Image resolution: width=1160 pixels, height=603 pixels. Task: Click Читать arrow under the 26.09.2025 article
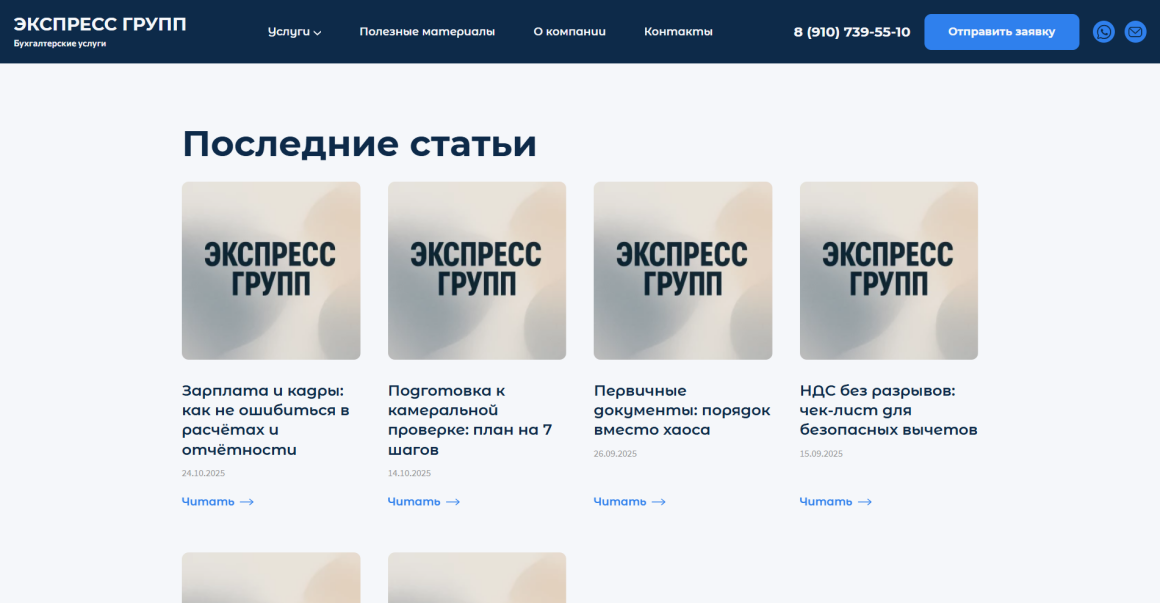click(x=658, y=502)
